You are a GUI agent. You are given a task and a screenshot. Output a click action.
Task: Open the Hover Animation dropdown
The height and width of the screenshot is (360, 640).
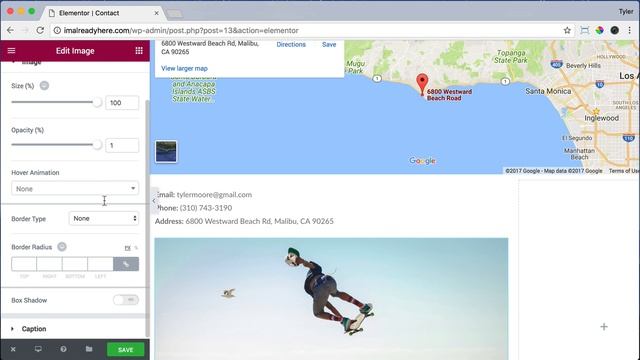(x=75, y=189)
